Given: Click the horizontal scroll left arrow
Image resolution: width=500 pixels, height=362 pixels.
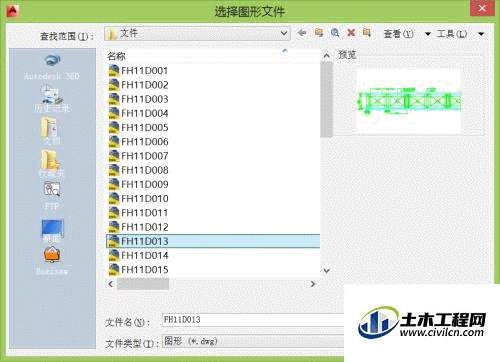Looking at the screenshot, I should coord(111,284).
